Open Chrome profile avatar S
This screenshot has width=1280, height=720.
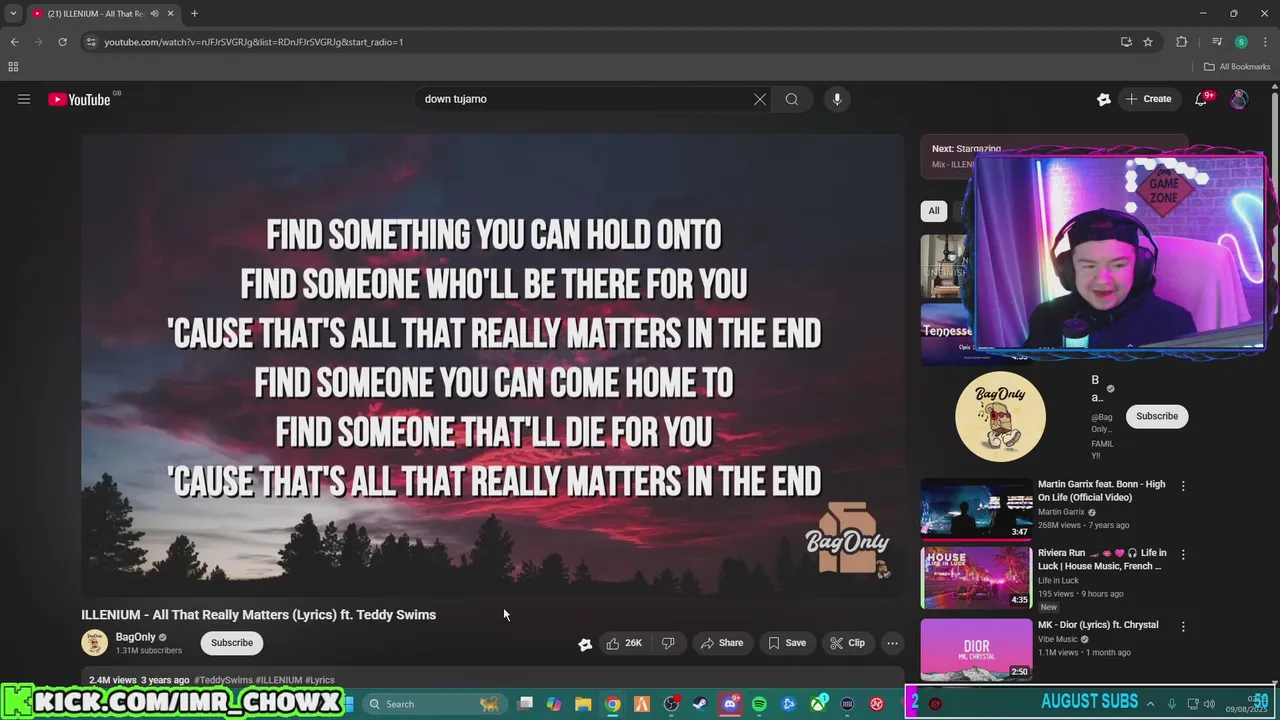tap(1241, 42)
